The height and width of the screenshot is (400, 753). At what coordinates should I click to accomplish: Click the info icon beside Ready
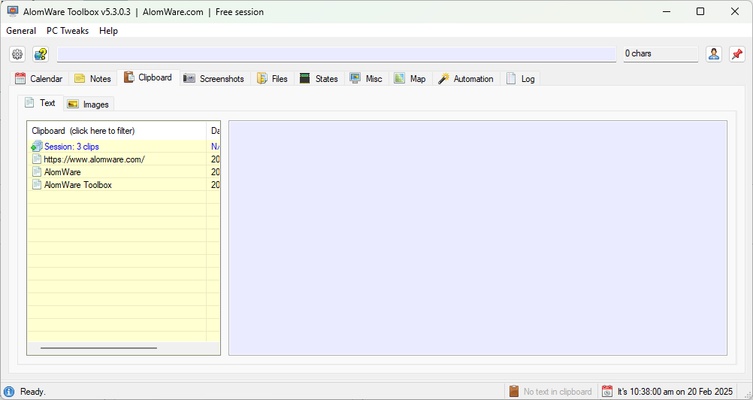[x=9, y=391]
